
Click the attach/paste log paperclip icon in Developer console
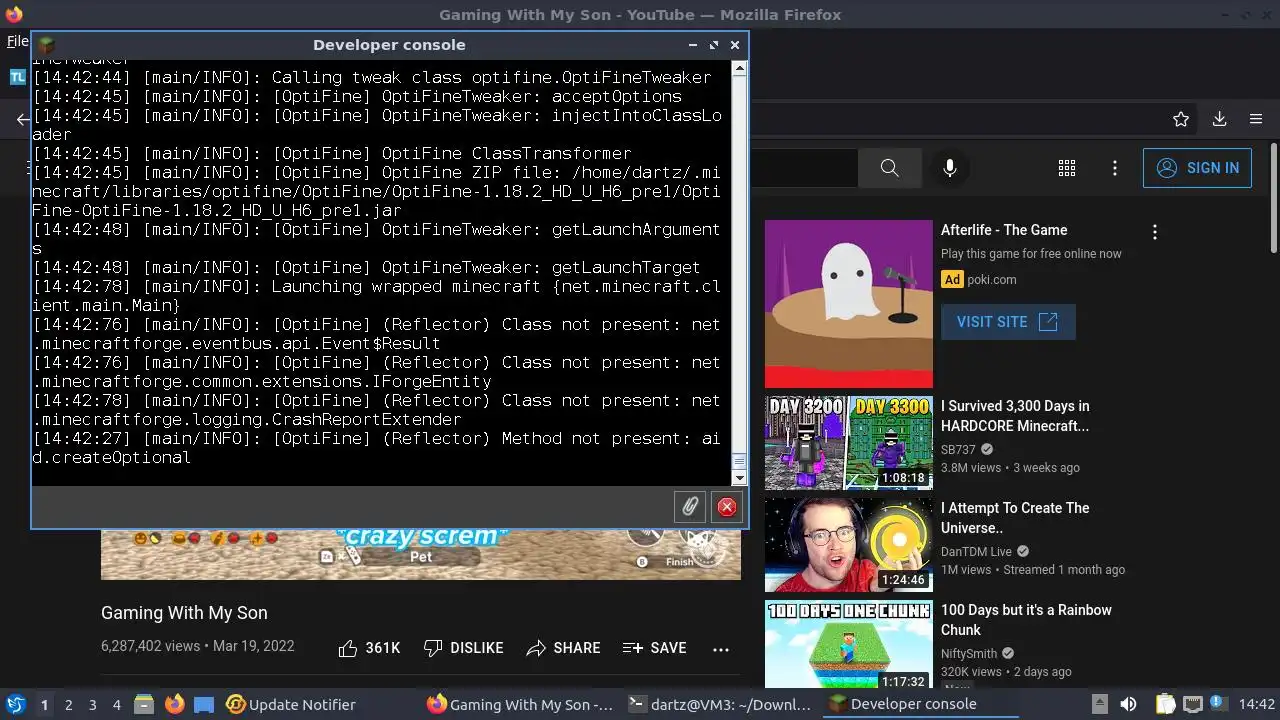pyautogui.click(x=690, y=507)
